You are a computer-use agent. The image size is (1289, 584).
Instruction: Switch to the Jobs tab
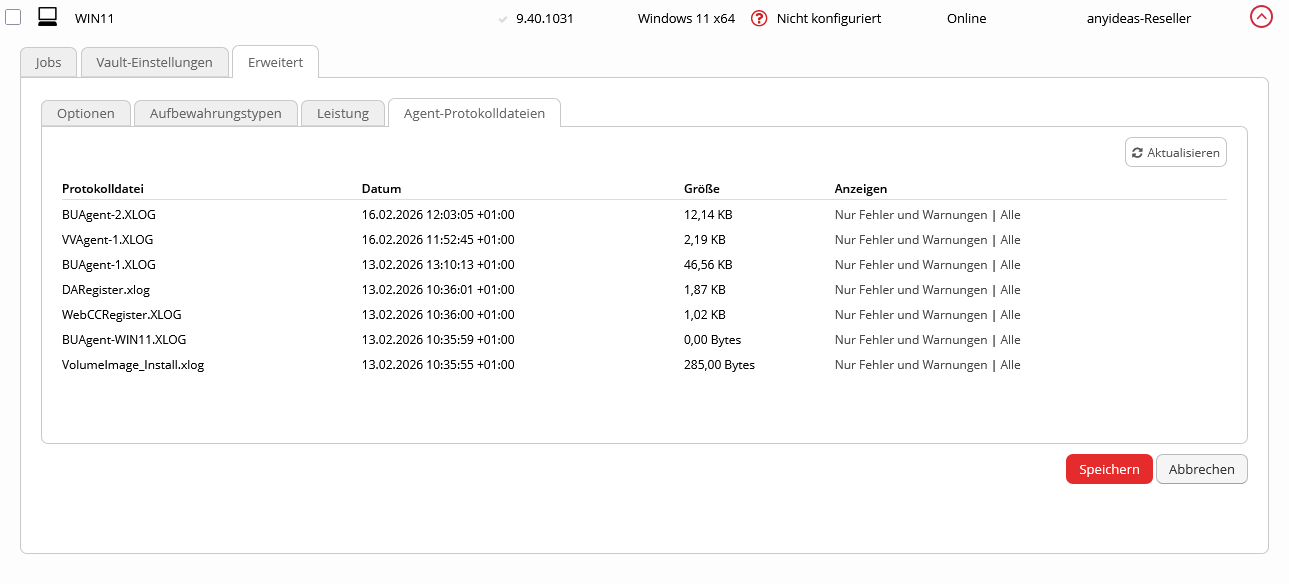(x=48, y=62)
